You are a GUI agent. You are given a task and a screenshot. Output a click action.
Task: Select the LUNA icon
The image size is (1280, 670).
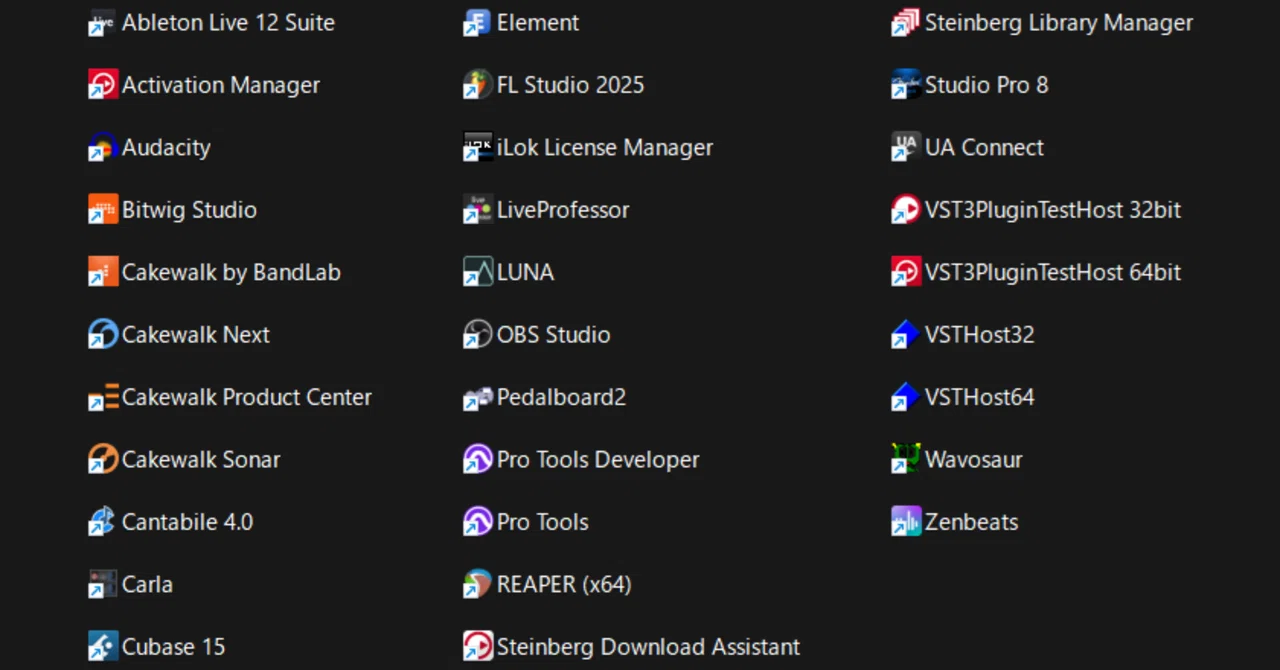click(x=477, y=272)
